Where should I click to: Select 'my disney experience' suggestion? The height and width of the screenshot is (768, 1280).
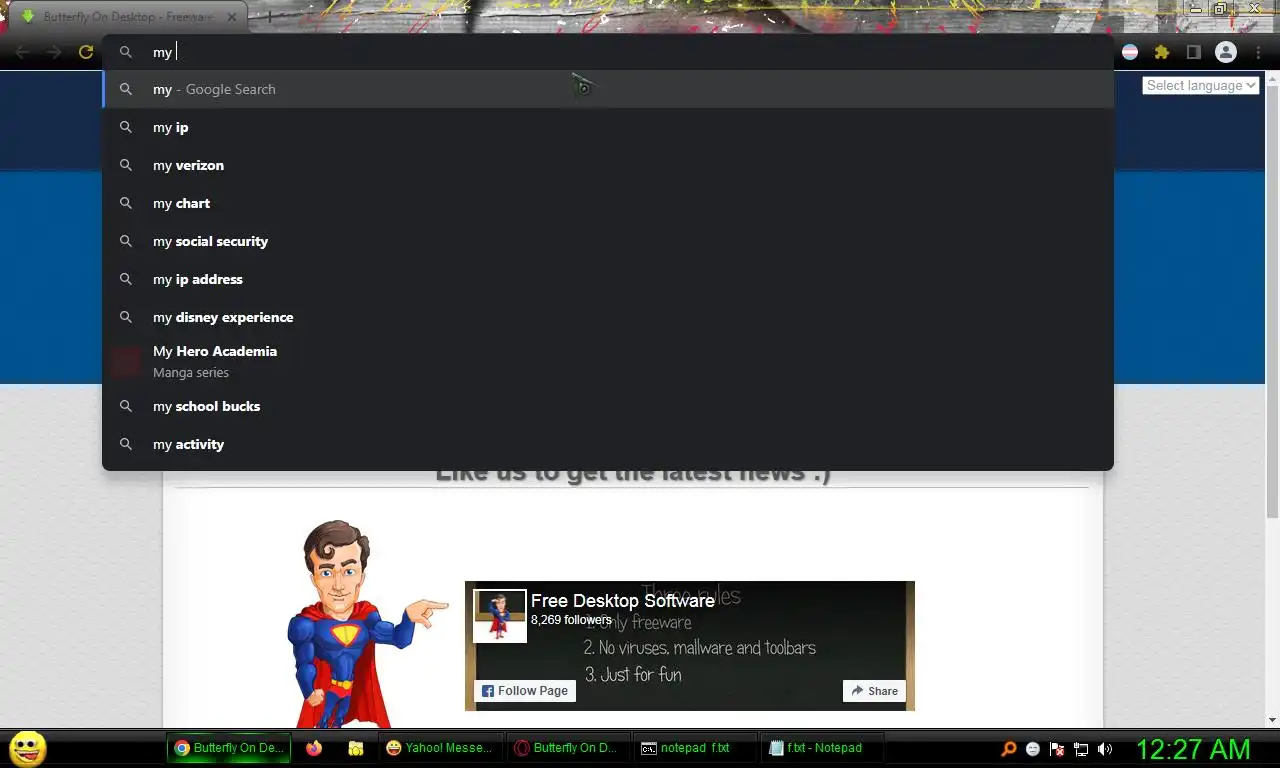pyautogui.click(x=608, y=317)
